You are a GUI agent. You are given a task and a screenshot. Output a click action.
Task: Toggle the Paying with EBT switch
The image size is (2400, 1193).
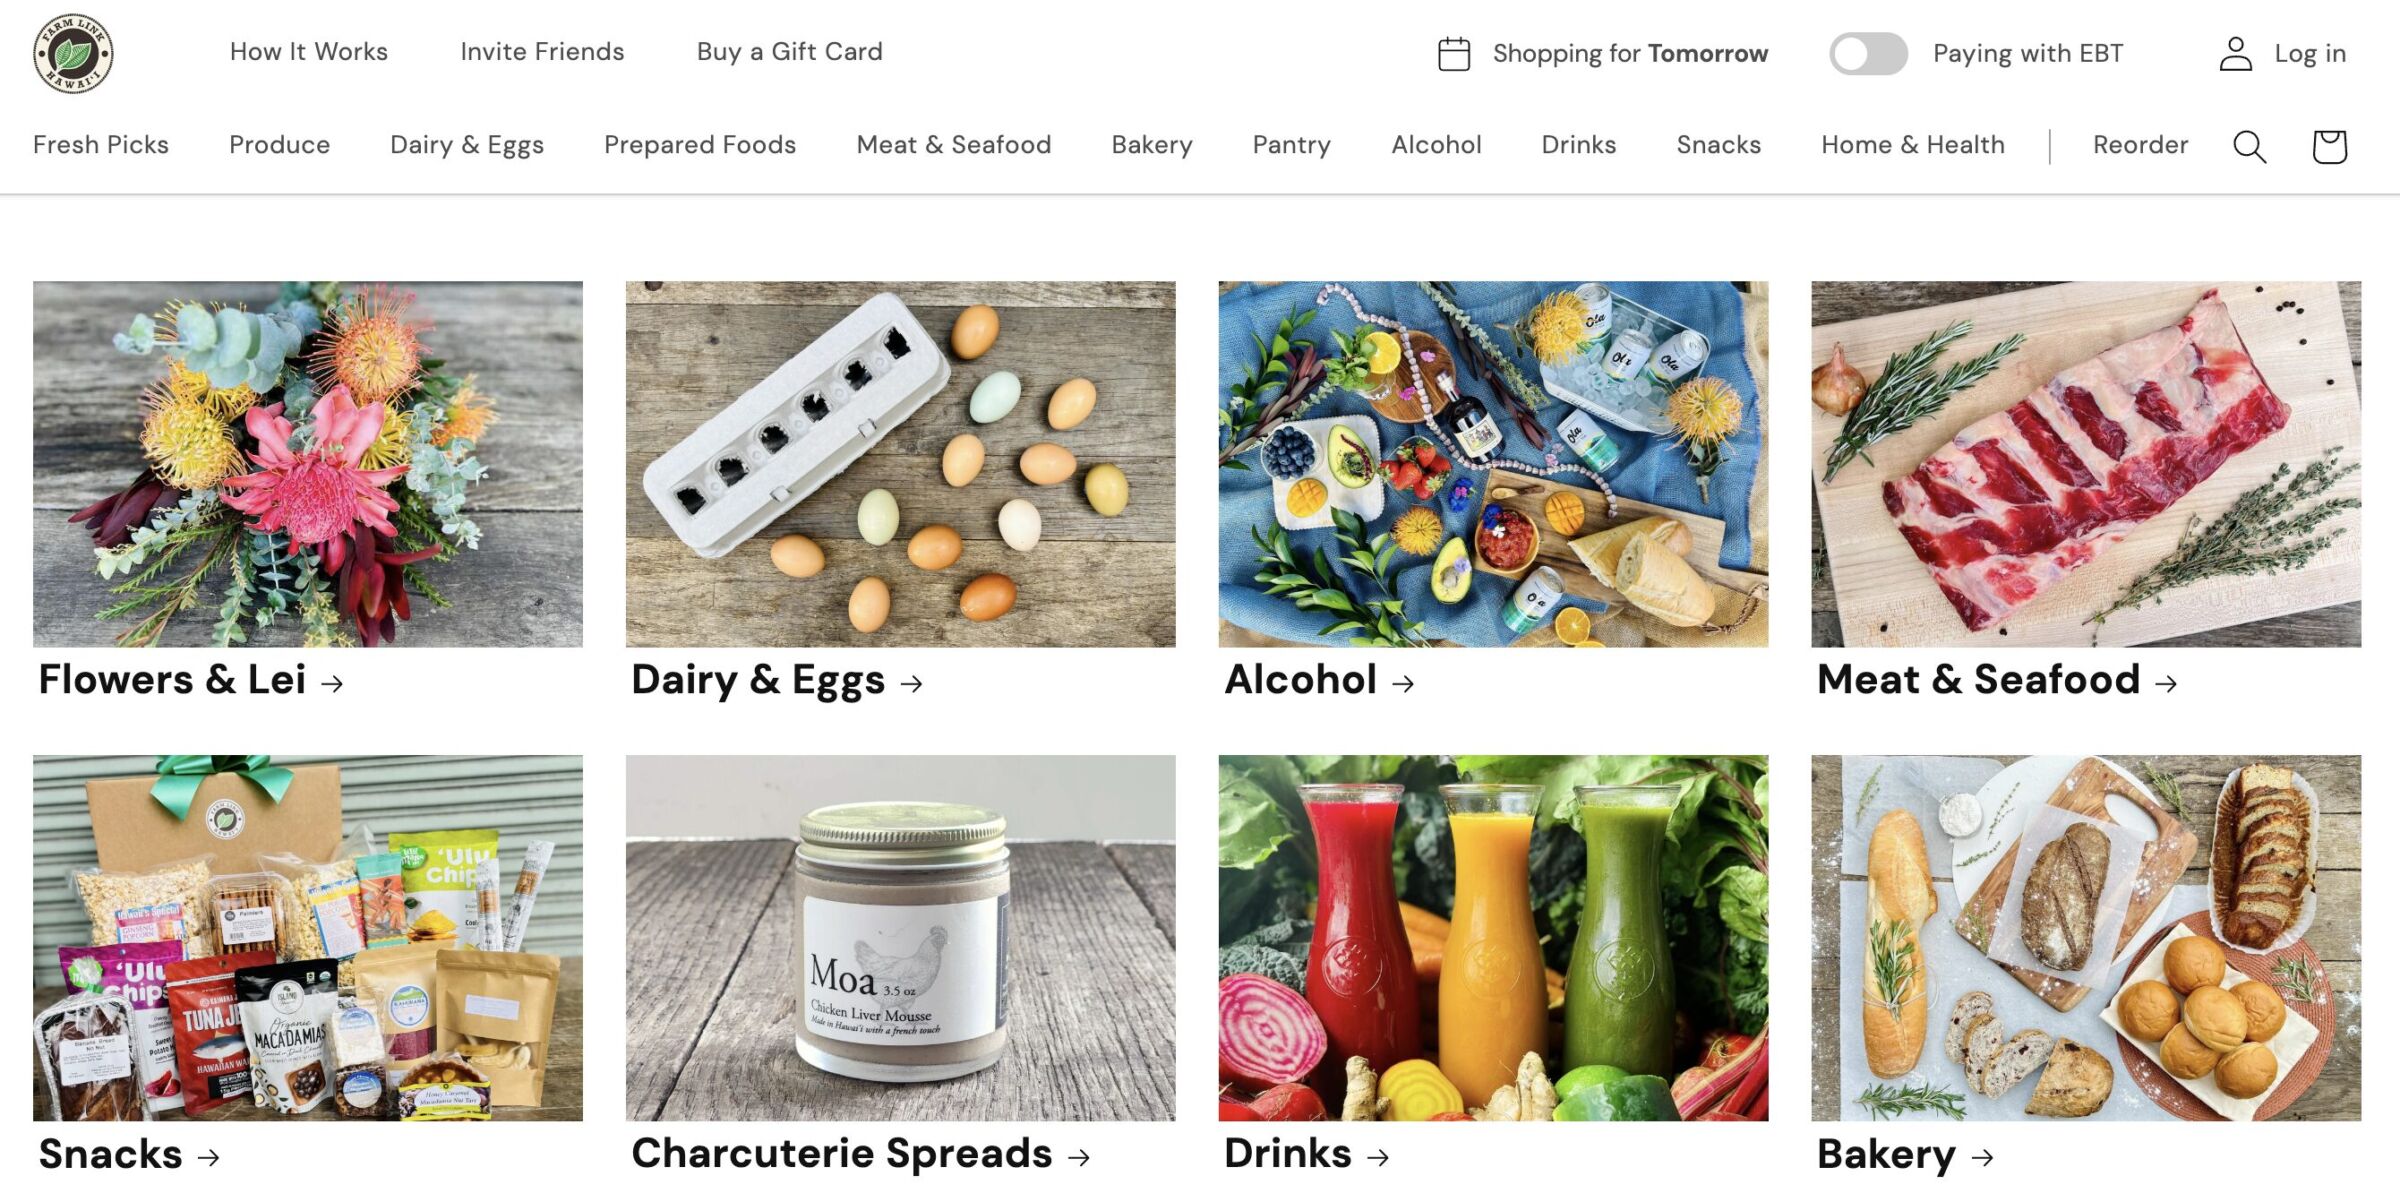point(1868,53)
